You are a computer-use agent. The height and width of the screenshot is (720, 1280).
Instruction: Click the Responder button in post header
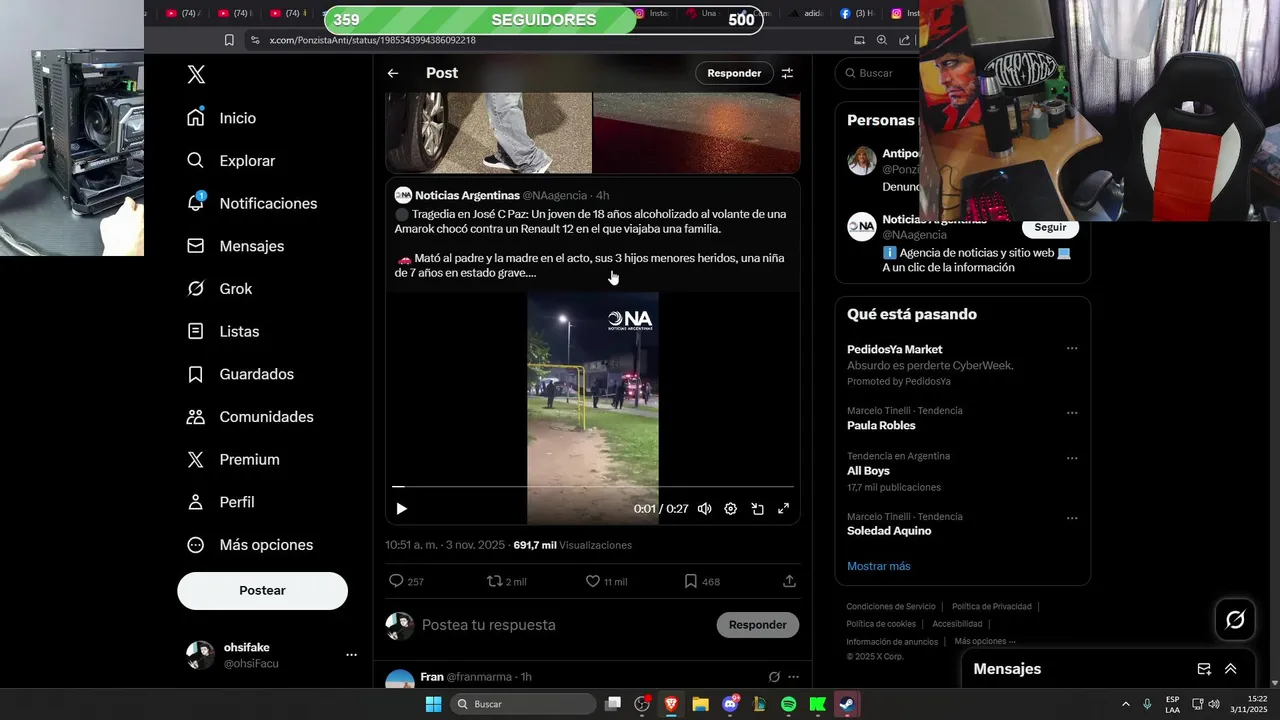coord(734,73)
